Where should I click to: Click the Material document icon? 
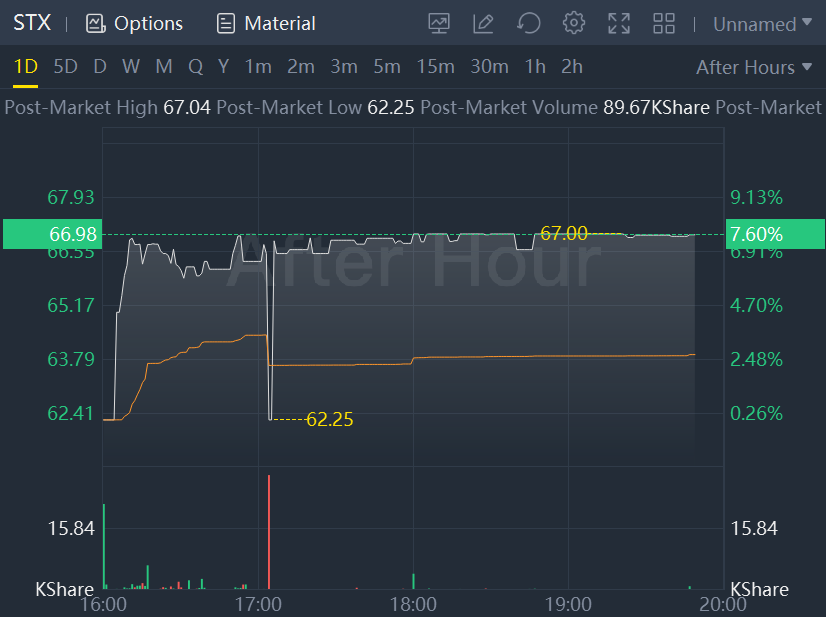(x=226, y=23)
